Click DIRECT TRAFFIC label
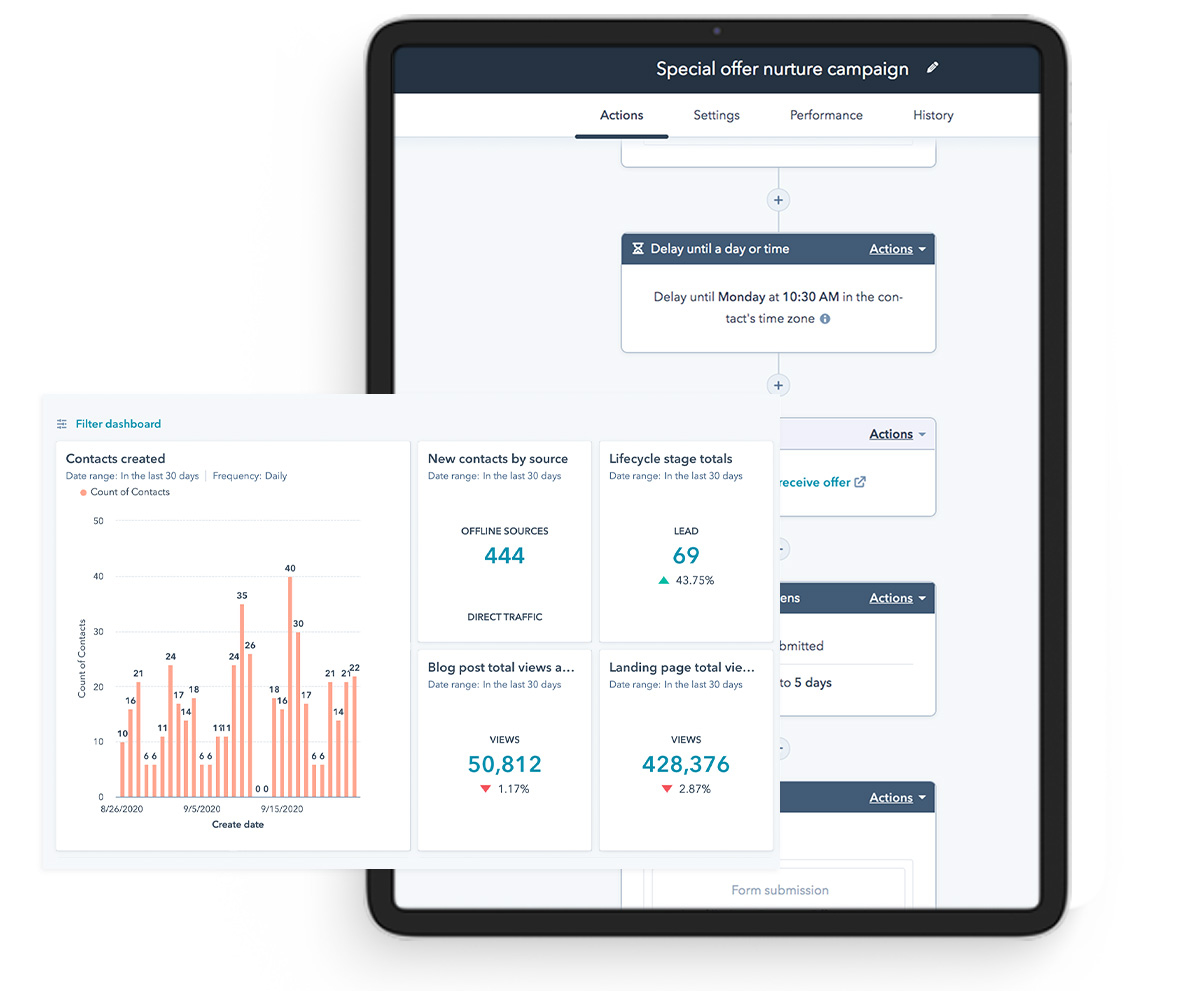This screenshot has height=991, width=1189. 504,617
